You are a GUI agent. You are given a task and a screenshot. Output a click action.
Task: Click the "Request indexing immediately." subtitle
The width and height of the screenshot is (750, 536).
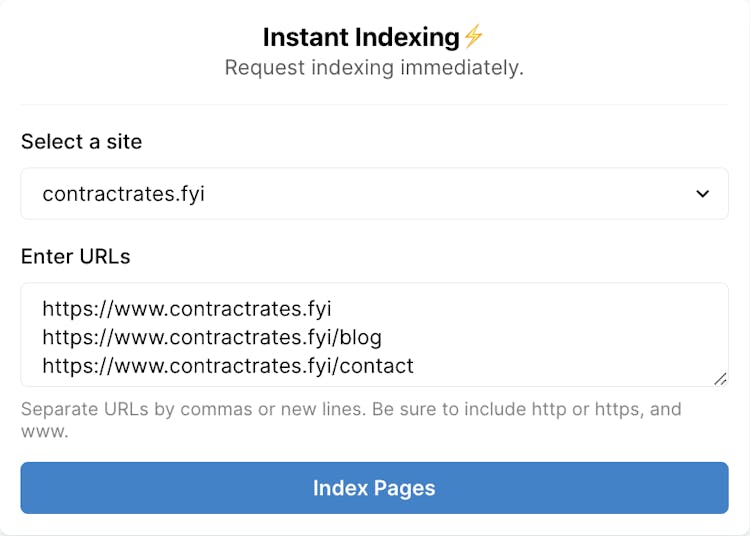click(x=374, y=68)
